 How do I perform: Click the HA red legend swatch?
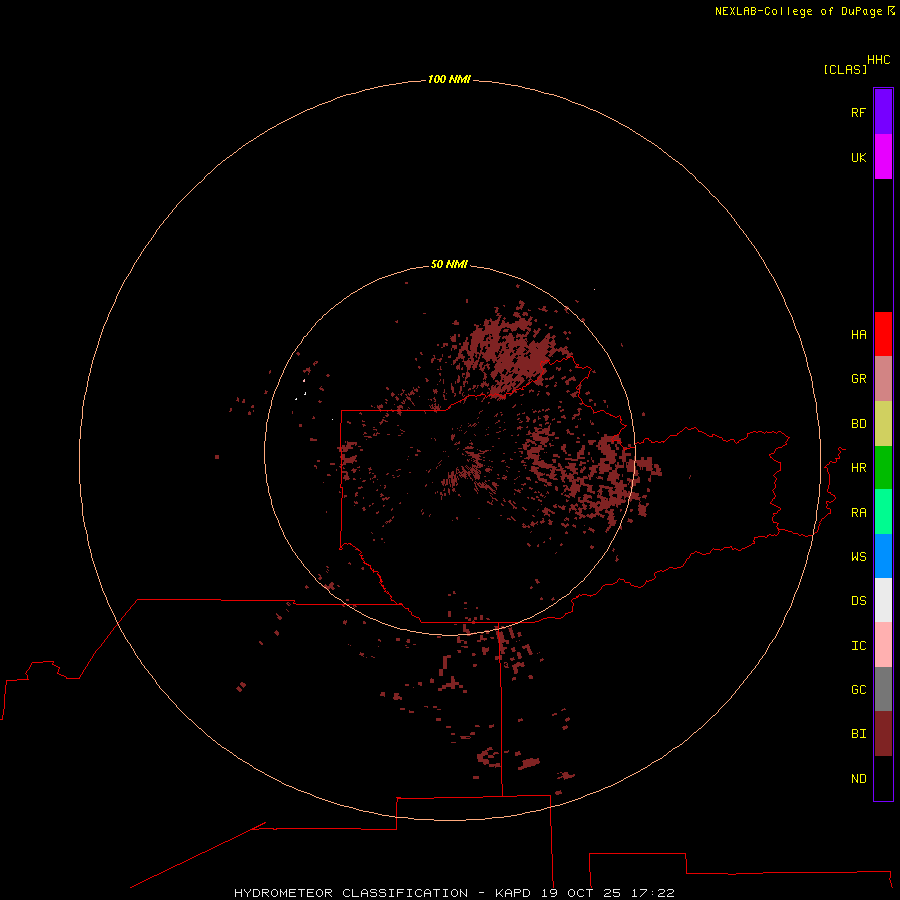pyautogui.click(x=883, y=334)
